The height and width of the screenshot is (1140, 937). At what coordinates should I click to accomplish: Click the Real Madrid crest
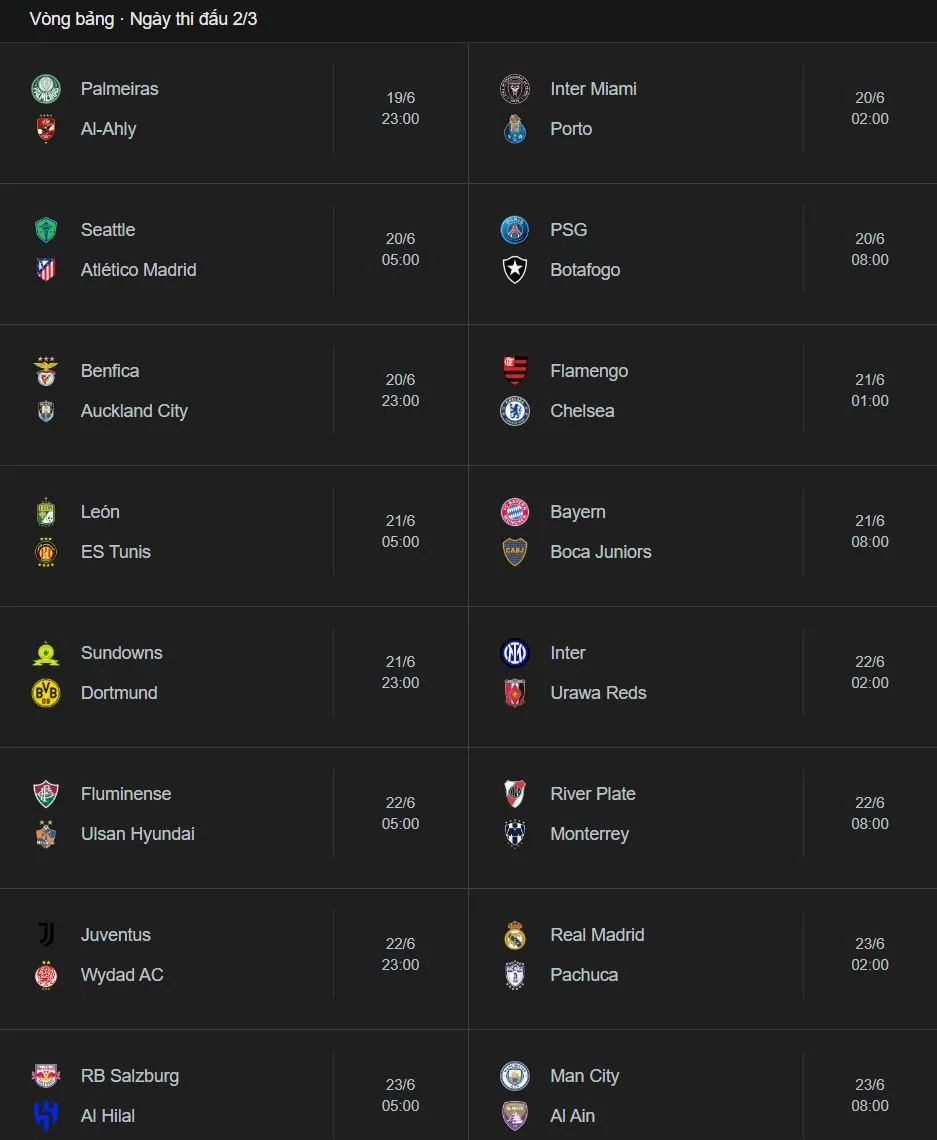(515, 935)
